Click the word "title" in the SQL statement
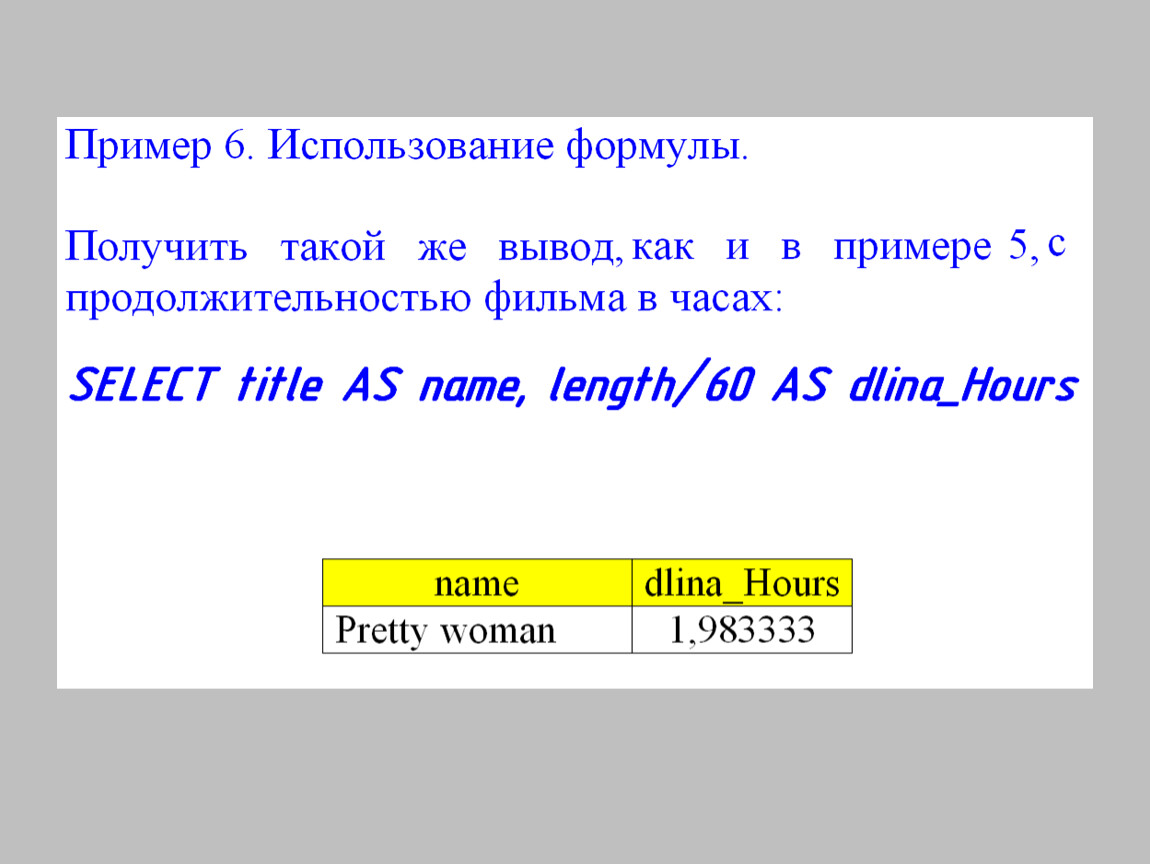This screenshot has width=1150, height=864. 279,386
